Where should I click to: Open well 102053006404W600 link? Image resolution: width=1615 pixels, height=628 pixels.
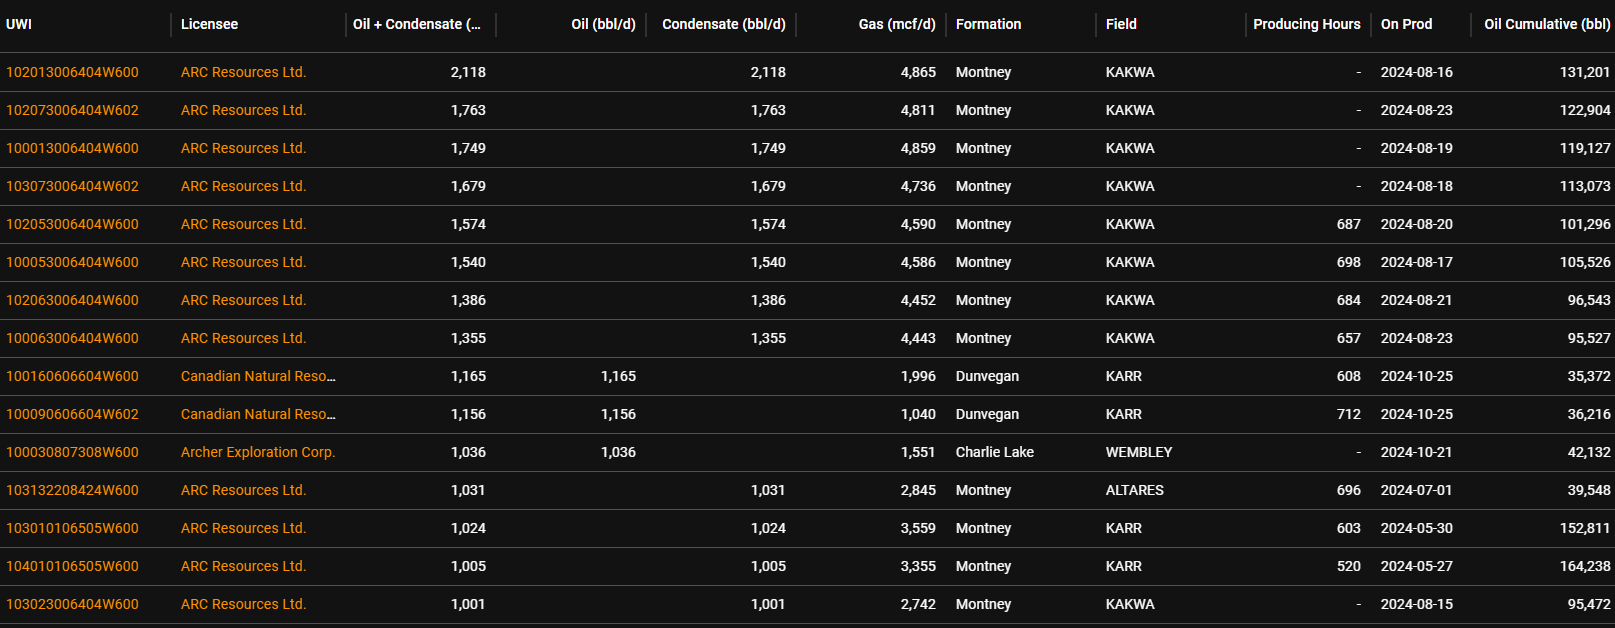tap(72, 224)
